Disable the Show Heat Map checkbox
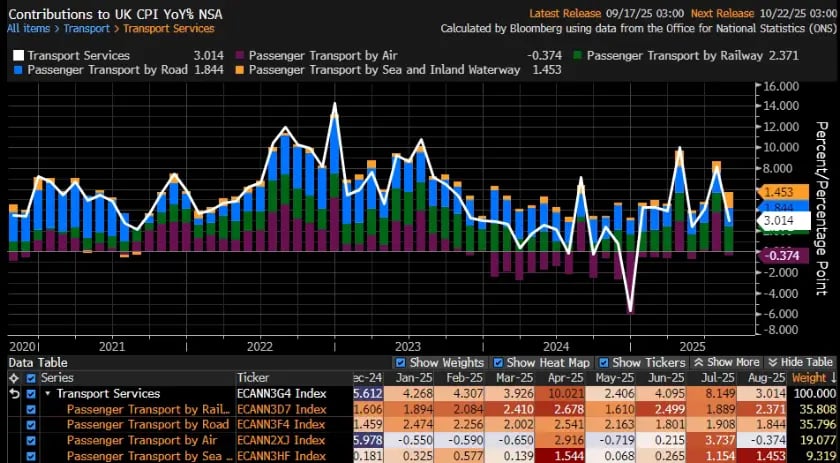Screen dimensions: 840x463 click(498, 362)
